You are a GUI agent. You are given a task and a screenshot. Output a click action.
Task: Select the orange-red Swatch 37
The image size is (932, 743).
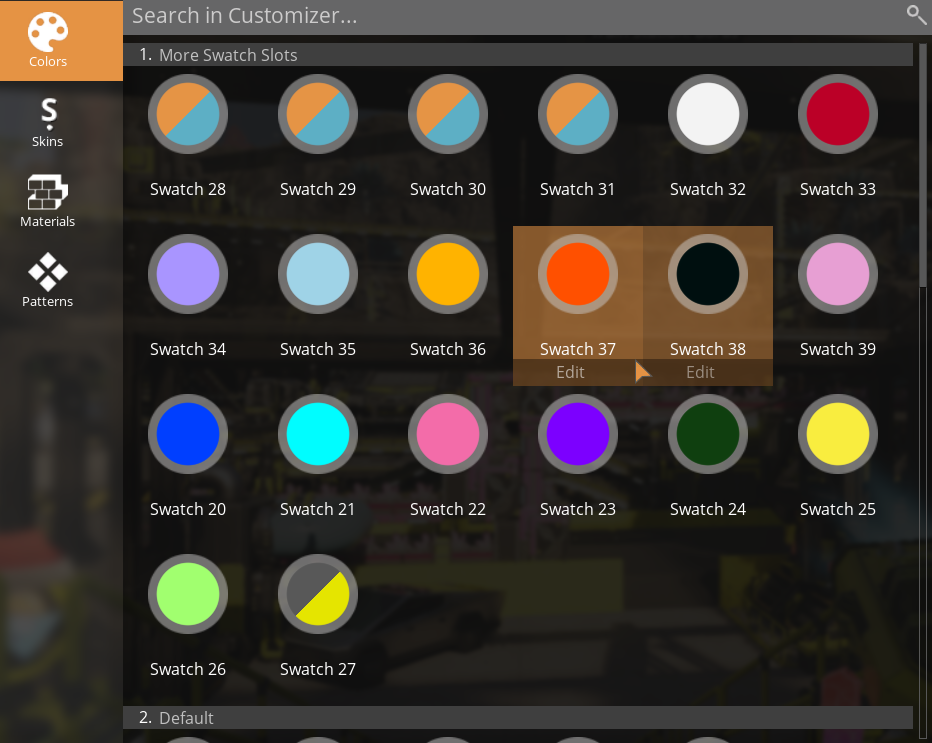click(x=578, y=274)
